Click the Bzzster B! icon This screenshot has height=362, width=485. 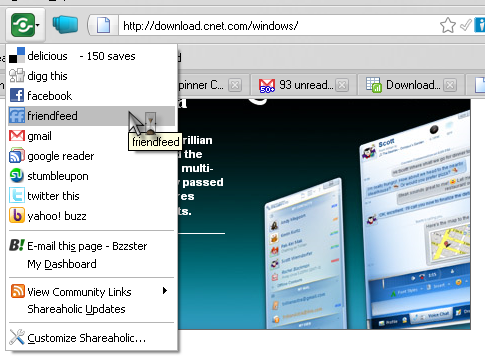(17, 245)
